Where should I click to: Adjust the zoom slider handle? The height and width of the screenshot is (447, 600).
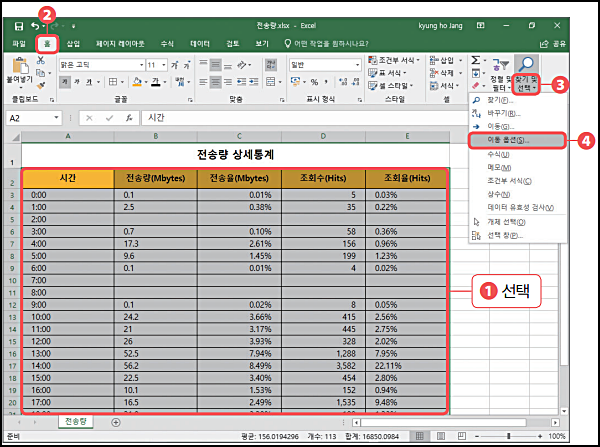[x=509, y=436]
